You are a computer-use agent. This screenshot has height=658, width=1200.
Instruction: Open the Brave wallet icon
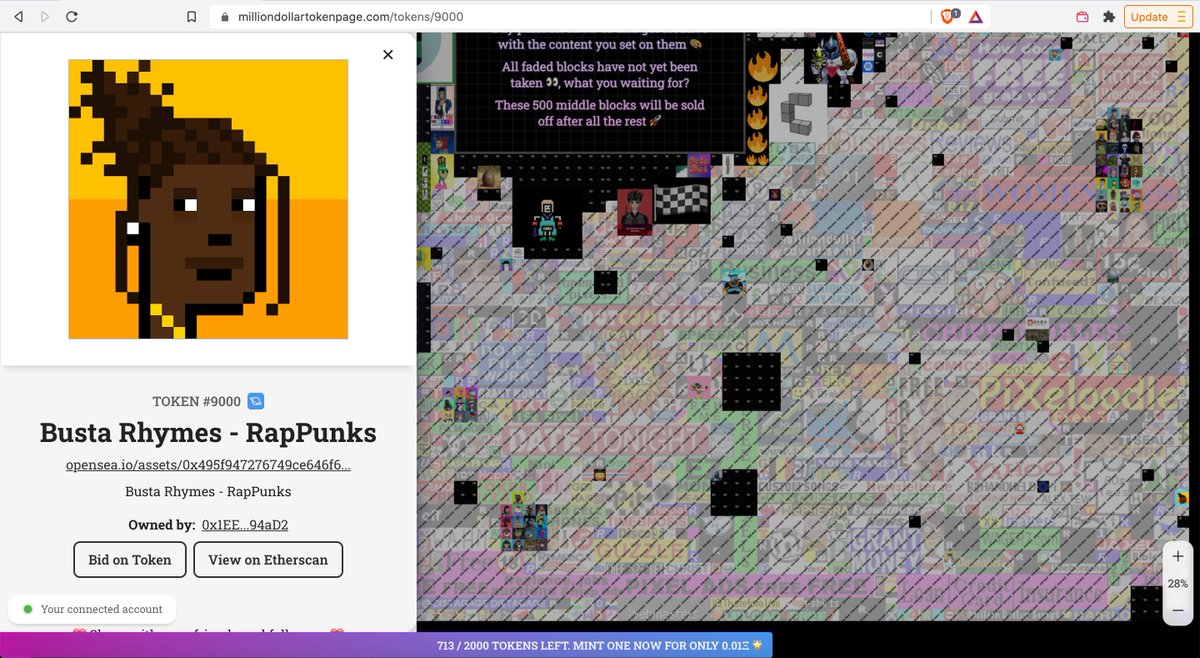(x=1082, y=17)
